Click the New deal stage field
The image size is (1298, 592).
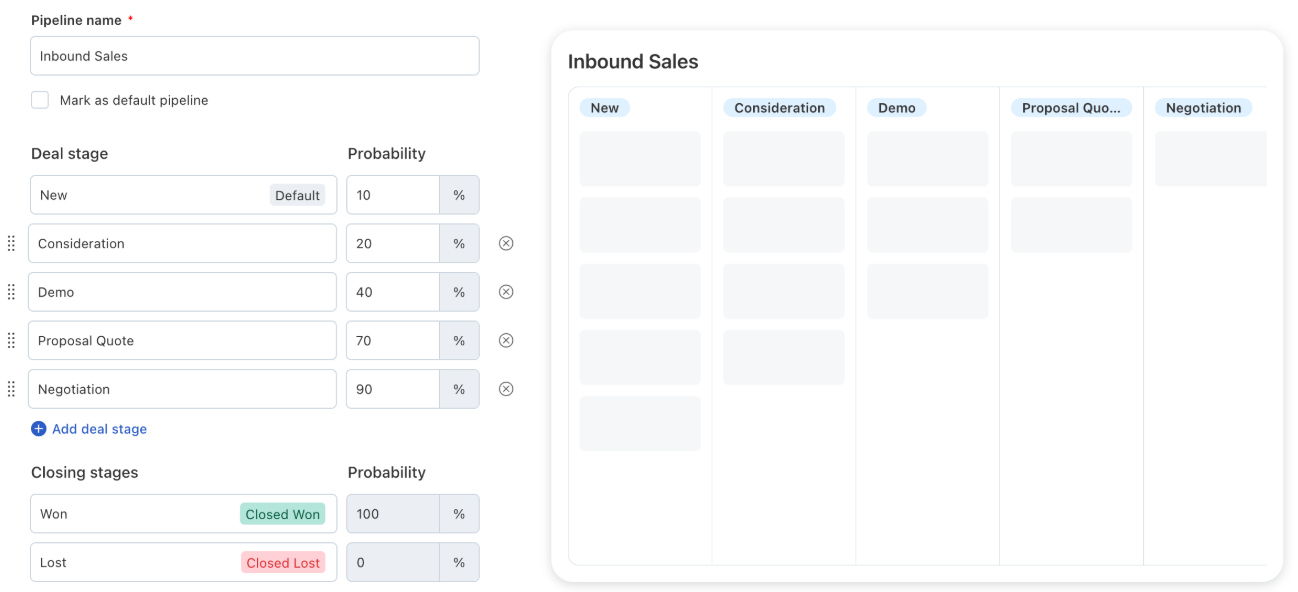(183, 195)
